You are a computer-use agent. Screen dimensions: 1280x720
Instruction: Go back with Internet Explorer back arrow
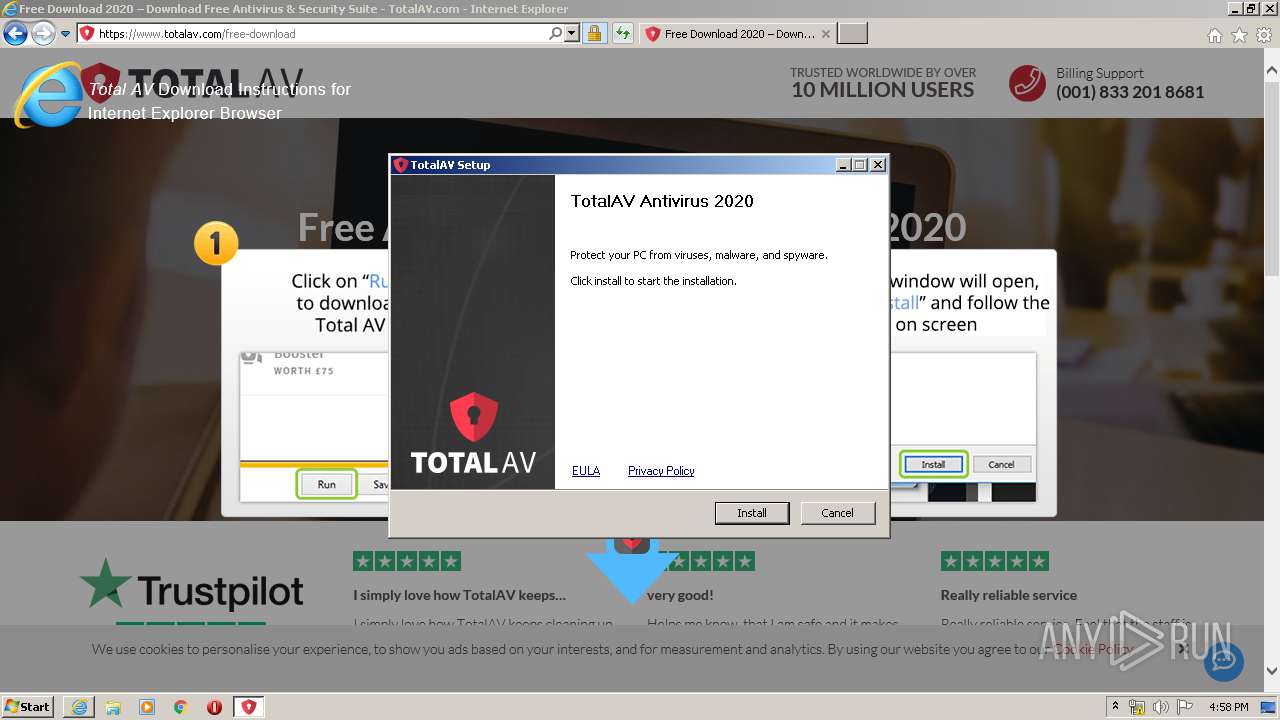[x=15, y=33]
